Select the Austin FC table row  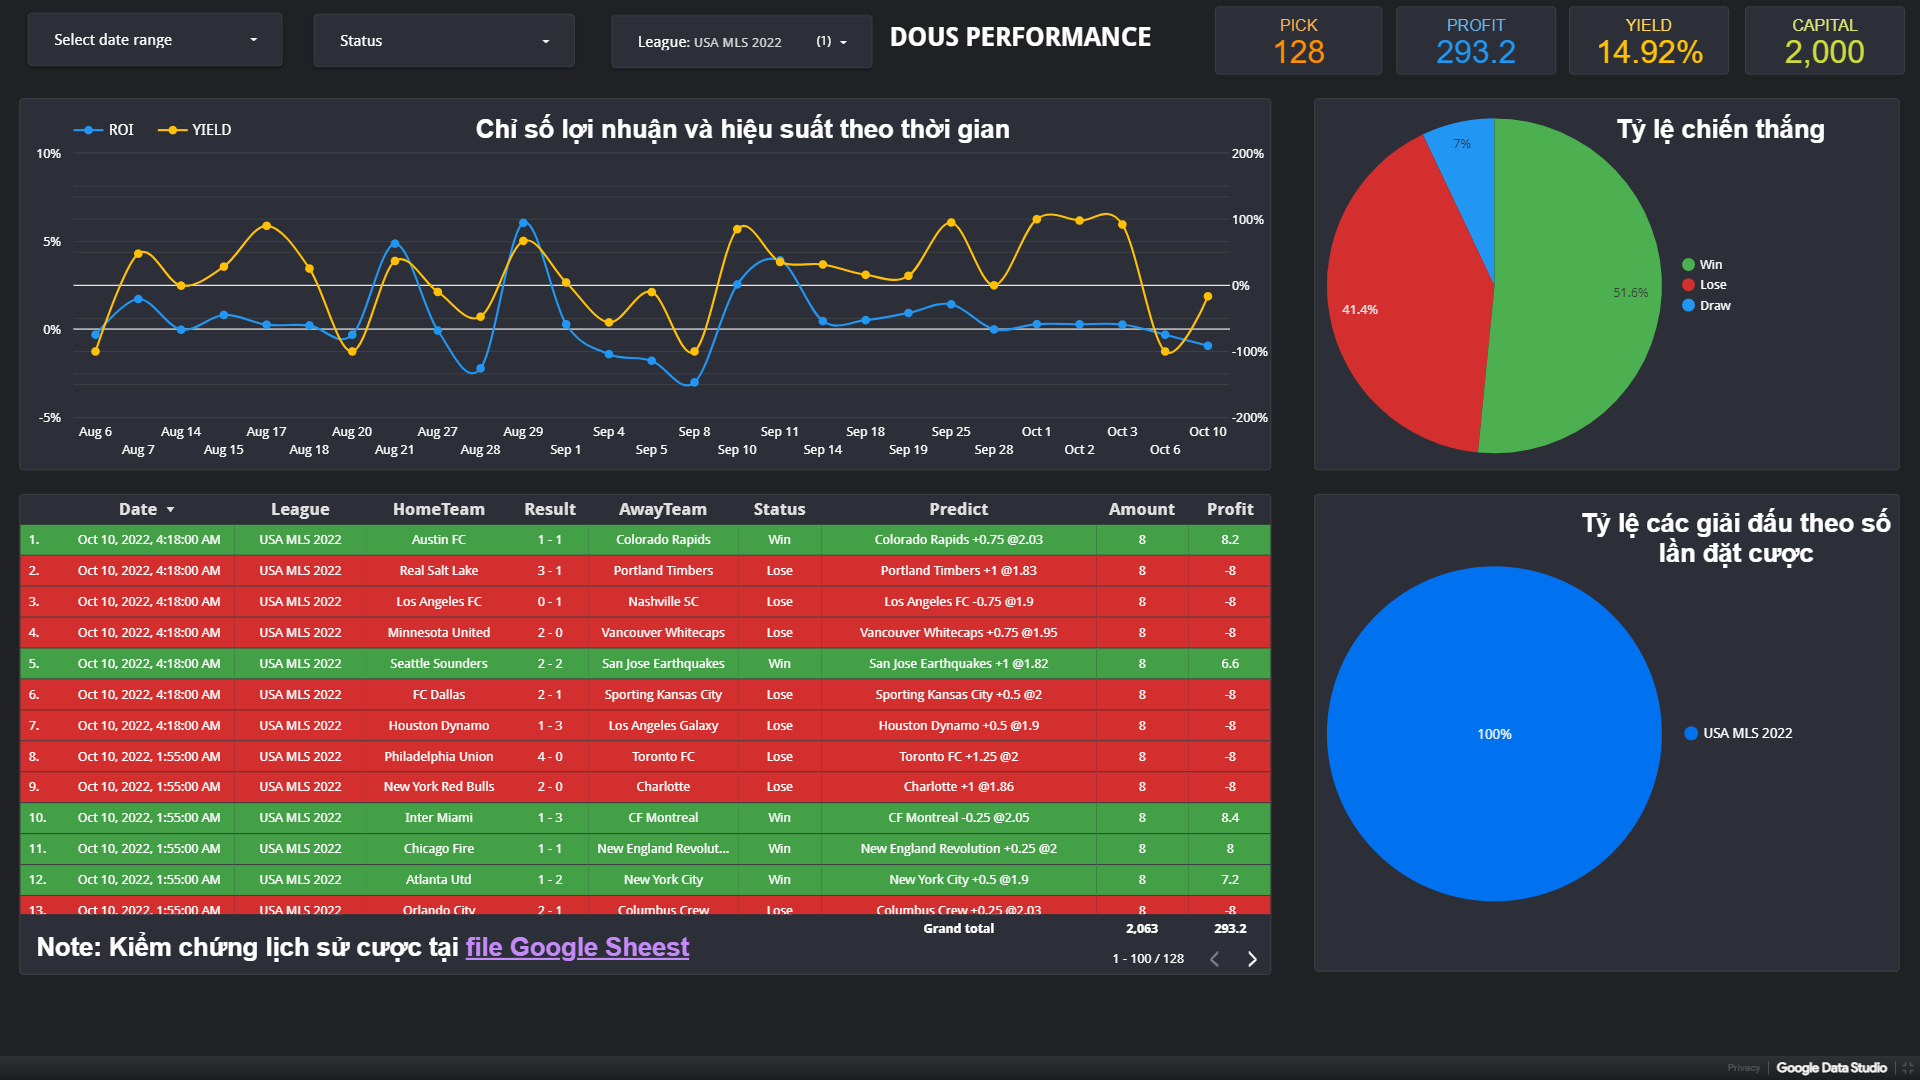pyautogui.click(x=438, y=540)
